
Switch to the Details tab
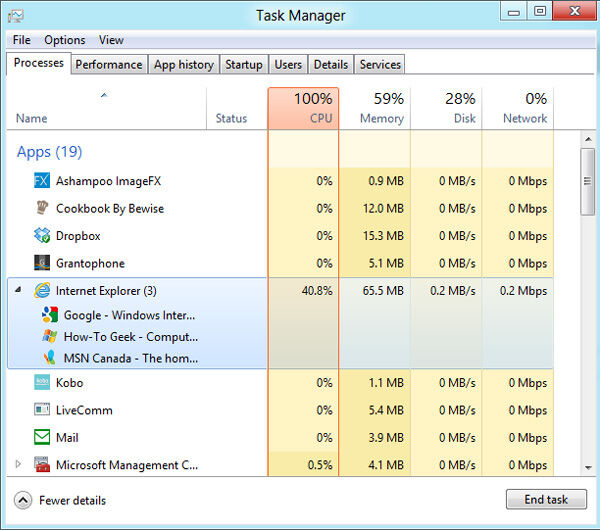pos(331,64)
